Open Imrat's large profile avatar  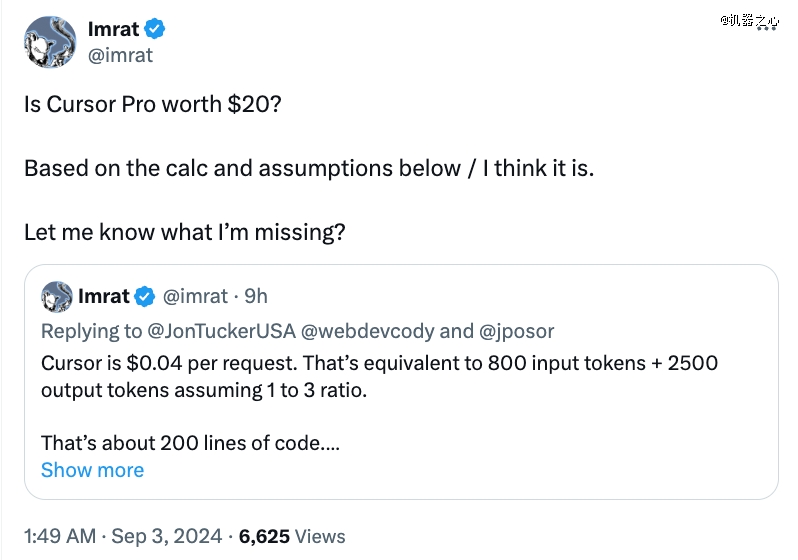click(x=50, y=42)
